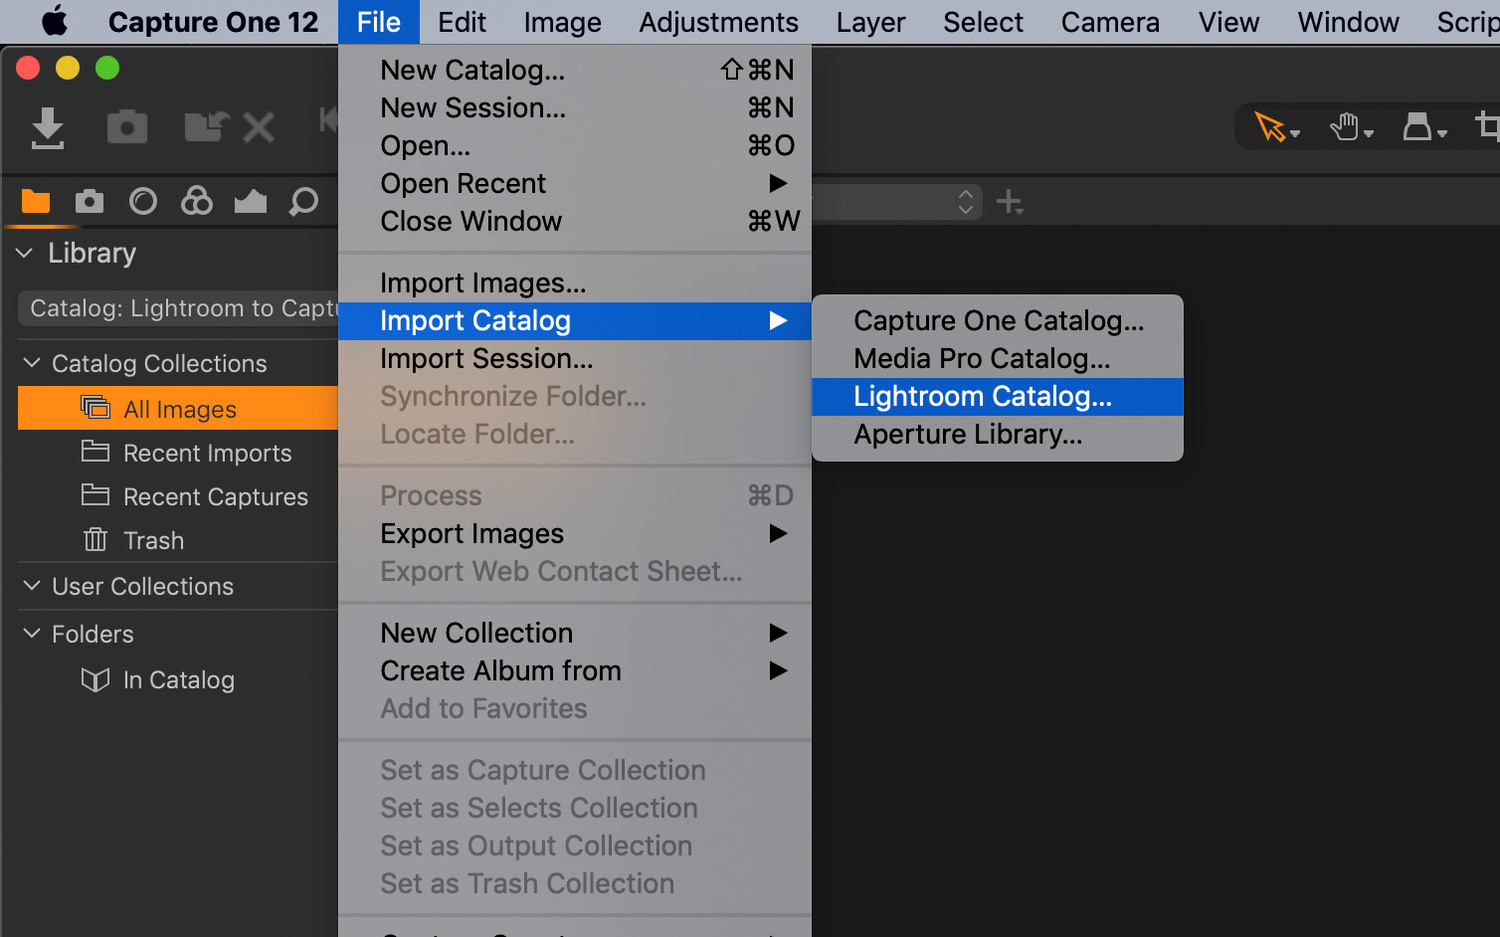Open the Apple menu
This screenshot has height=937, width=1500.
pos(54,21)
